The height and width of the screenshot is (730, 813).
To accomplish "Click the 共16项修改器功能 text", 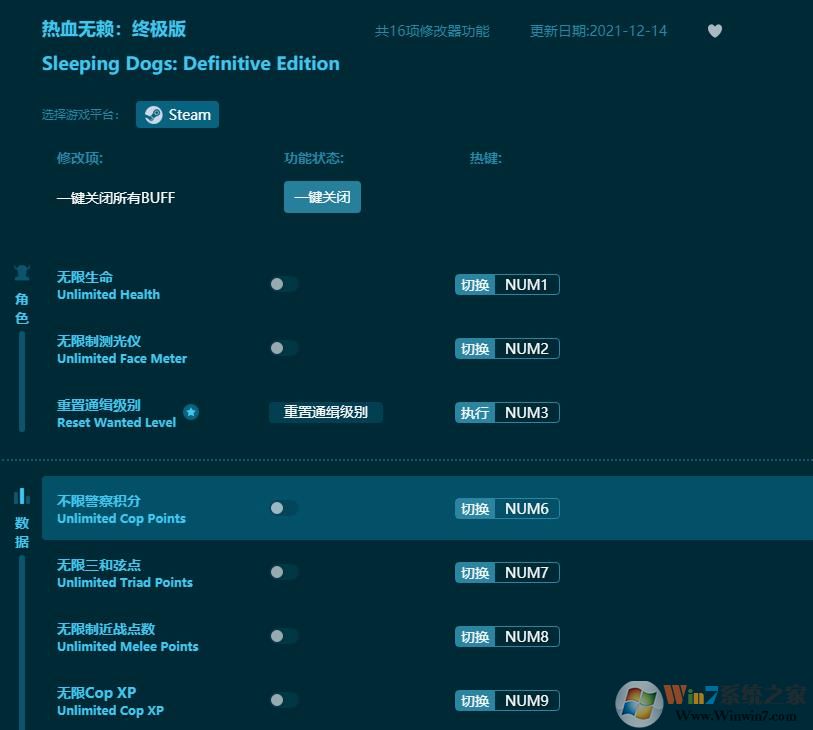I will (432, 31).
